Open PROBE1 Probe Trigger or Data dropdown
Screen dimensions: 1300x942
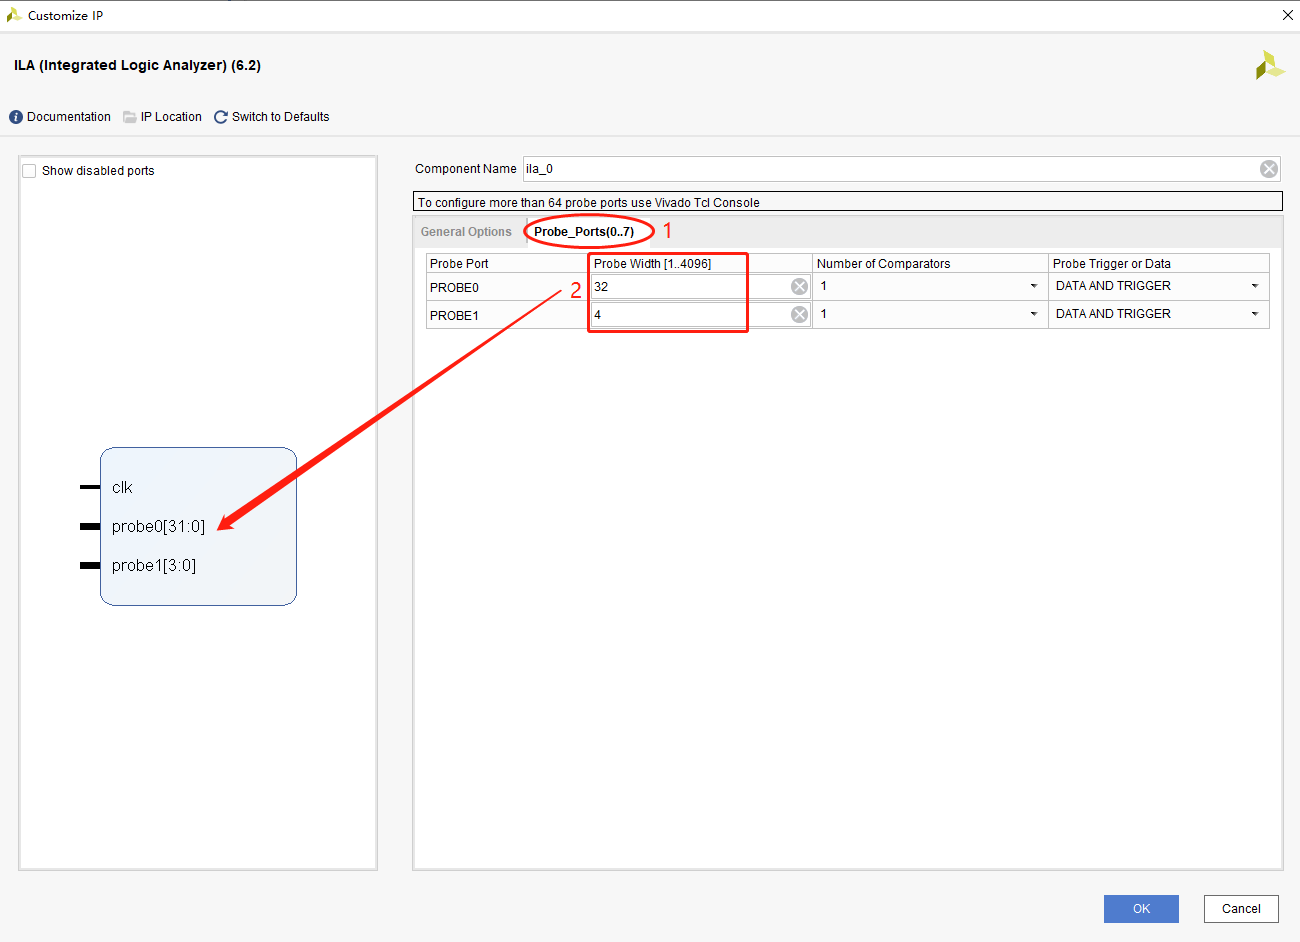point(1255,314)
